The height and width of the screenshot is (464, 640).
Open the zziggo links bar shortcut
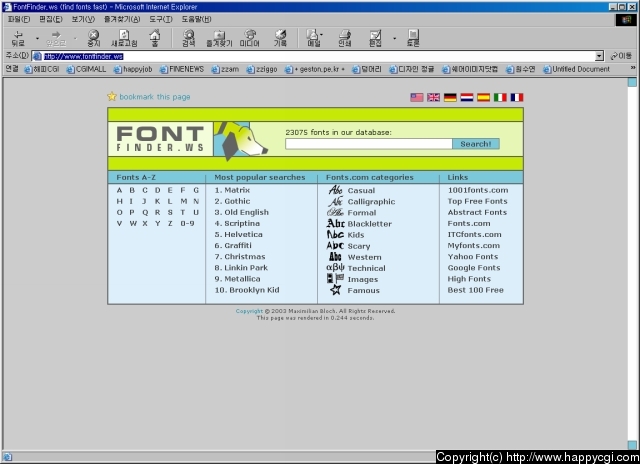click(x=262, y=69)
